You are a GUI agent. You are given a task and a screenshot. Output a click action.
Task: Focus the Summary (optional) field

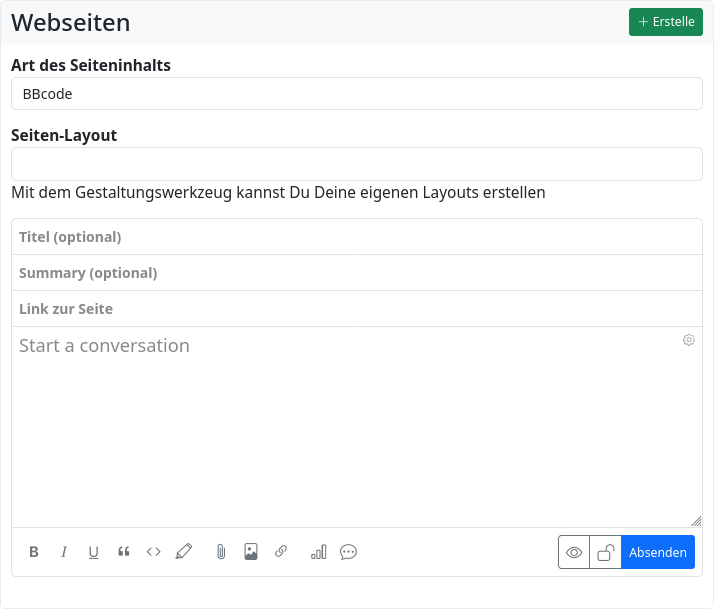point(357,273)
